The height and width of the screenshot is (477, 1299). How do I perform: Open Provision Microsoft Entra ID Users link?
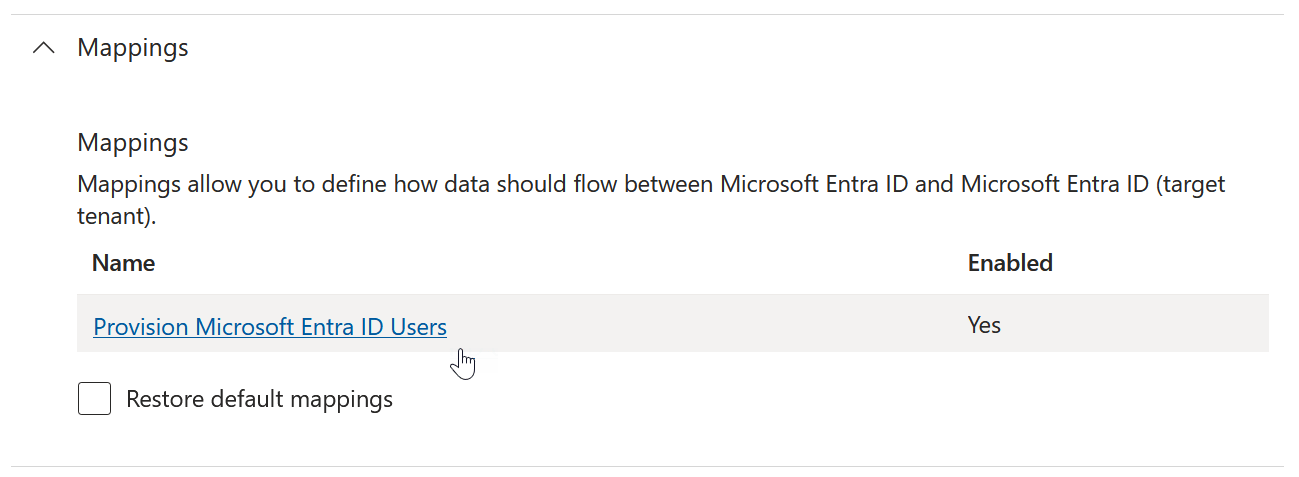tap(269, 326)
